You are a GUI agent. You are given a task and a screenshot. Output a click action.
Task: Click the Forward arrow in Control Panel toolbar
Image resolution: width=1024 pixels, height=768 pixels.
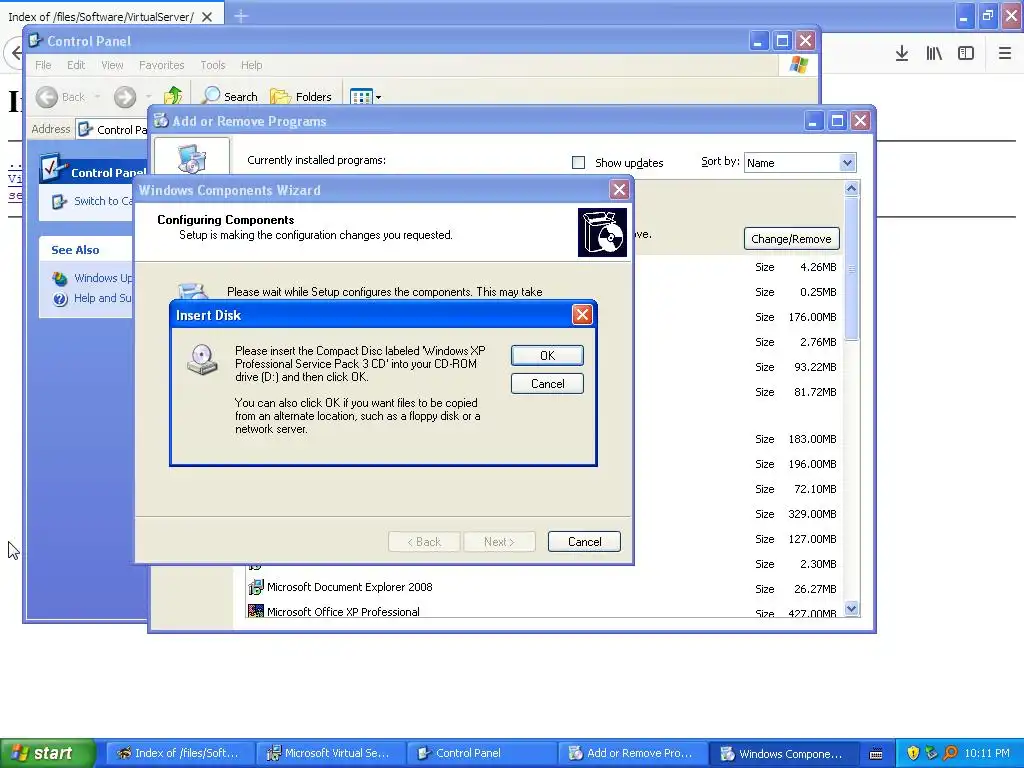tap(125, 97)
